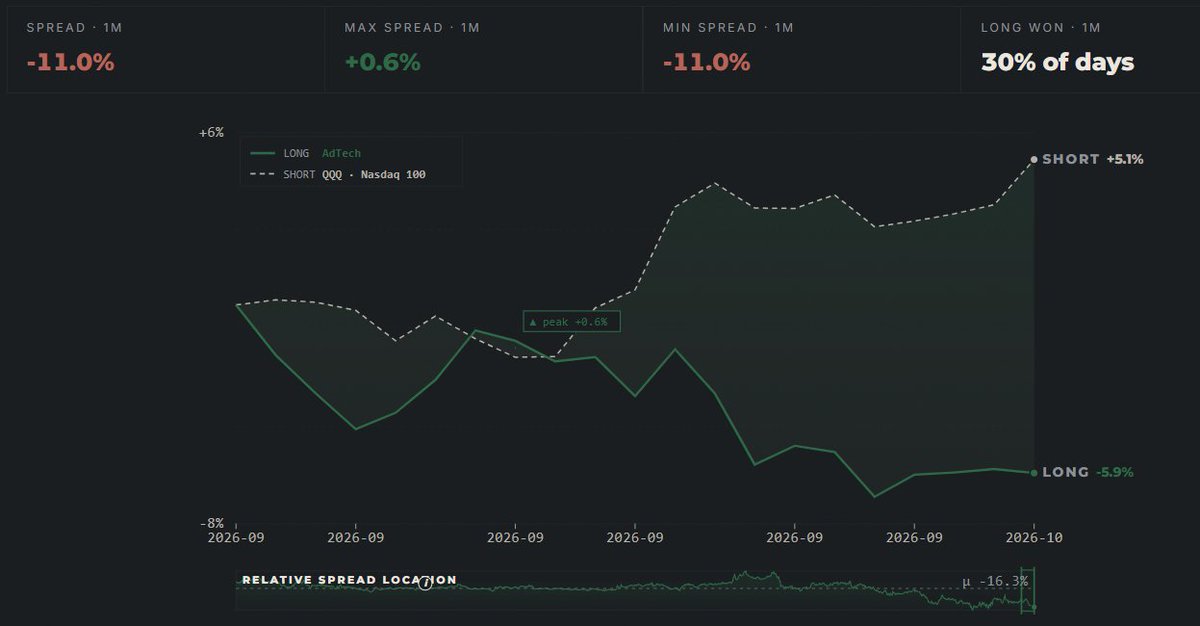Click the SHORT series end point dot
The image size is (1200, 626).
click(1034, 159)
